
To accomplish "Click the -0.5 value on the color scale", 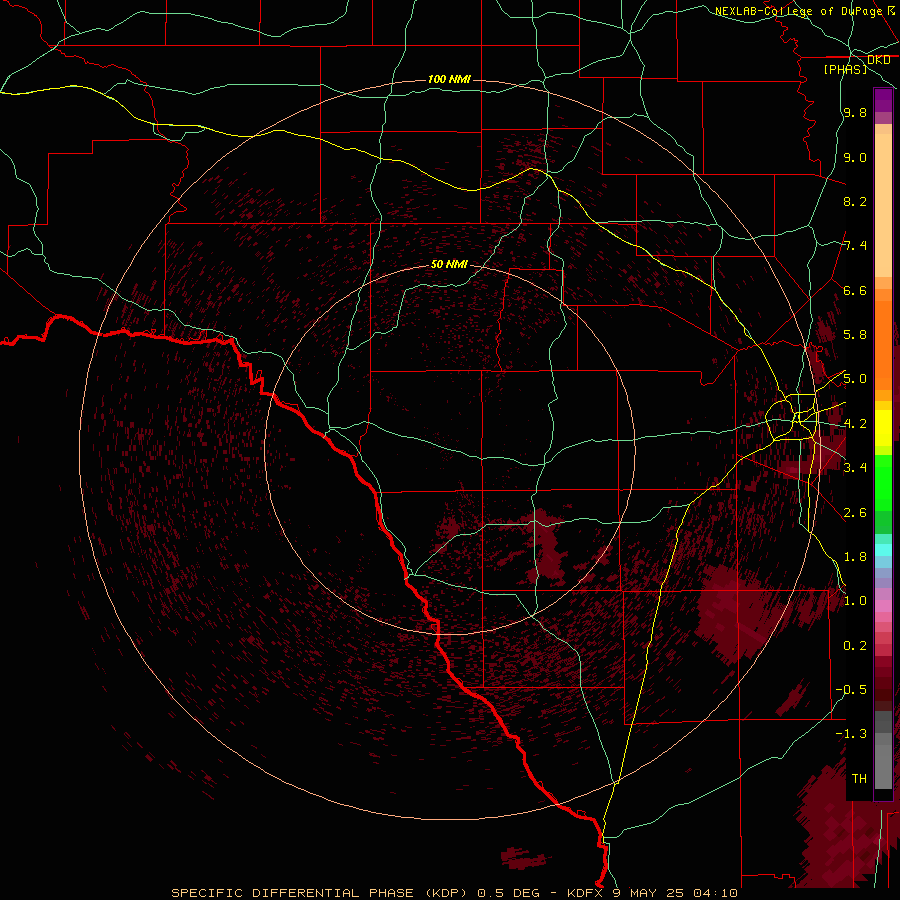I will coord(851,689).
